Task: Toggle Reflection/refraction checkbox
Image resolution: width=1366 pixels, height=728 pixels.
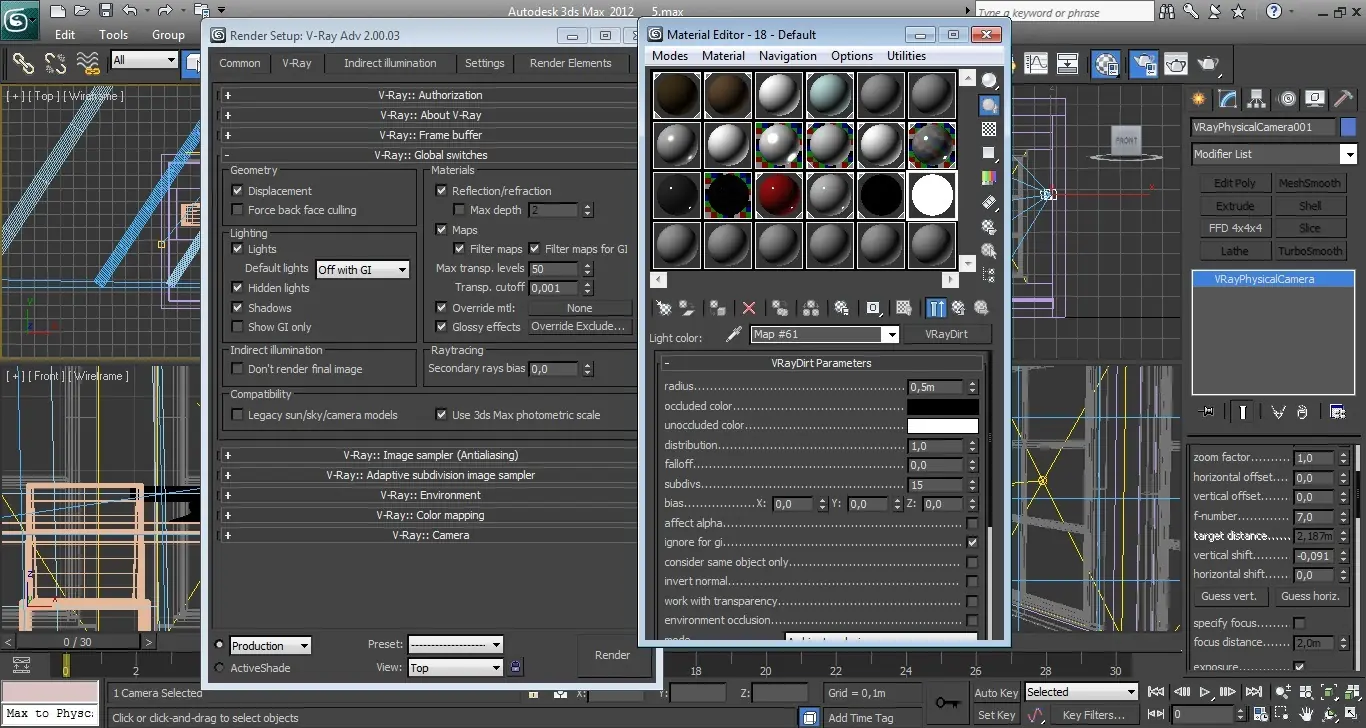Action: 442,190
